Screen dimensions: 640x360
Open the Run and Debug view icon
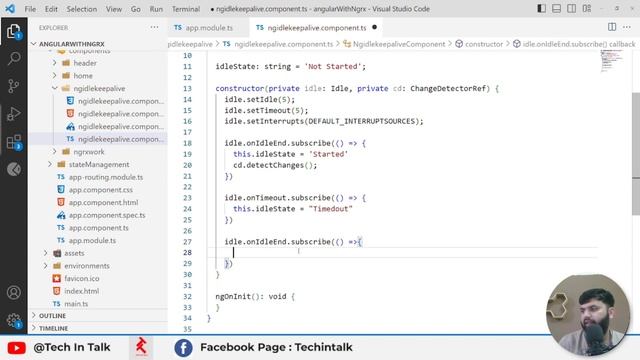click(13, 114)
